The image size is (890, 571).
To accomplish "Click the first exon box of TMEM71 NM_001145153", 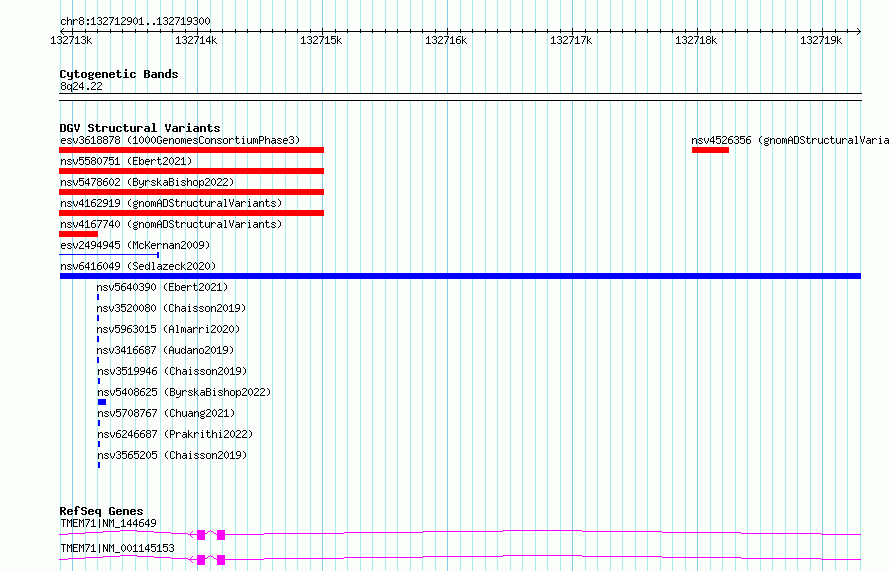I will click(x=201, y=560).
